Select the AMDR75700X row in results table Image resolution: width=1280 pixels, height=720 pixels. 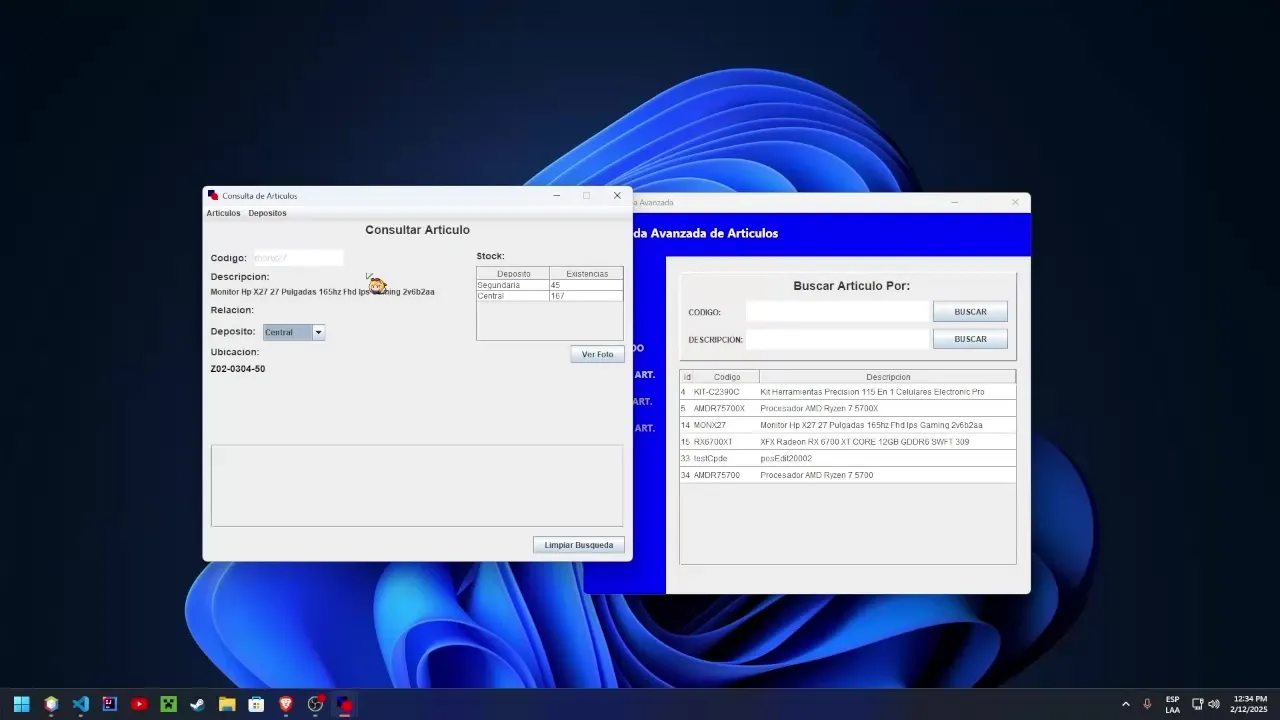[848, 408]
